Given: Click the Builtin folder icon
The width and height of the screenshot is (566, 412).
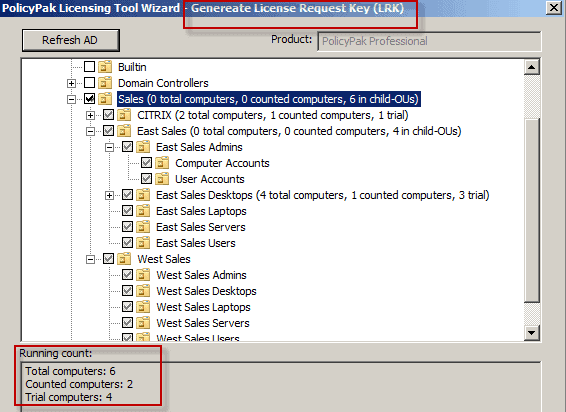Looking at the screenshot, I should tap(105, 67).
